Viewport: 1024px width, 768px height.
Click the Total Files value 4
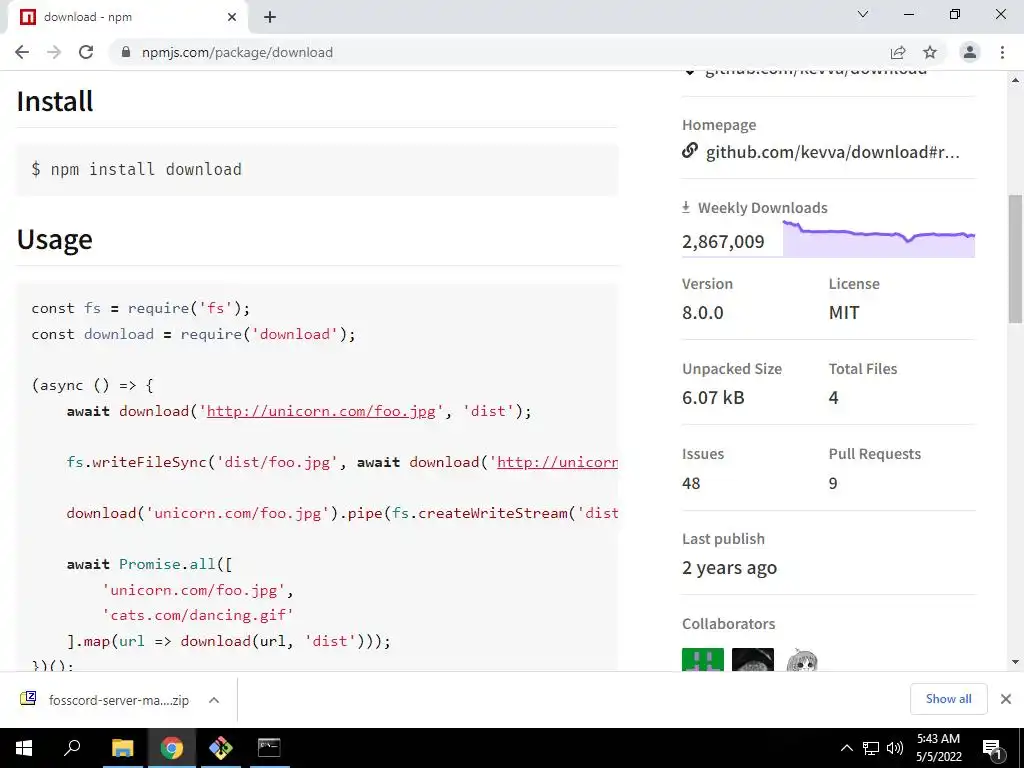(x=834, y=398)
